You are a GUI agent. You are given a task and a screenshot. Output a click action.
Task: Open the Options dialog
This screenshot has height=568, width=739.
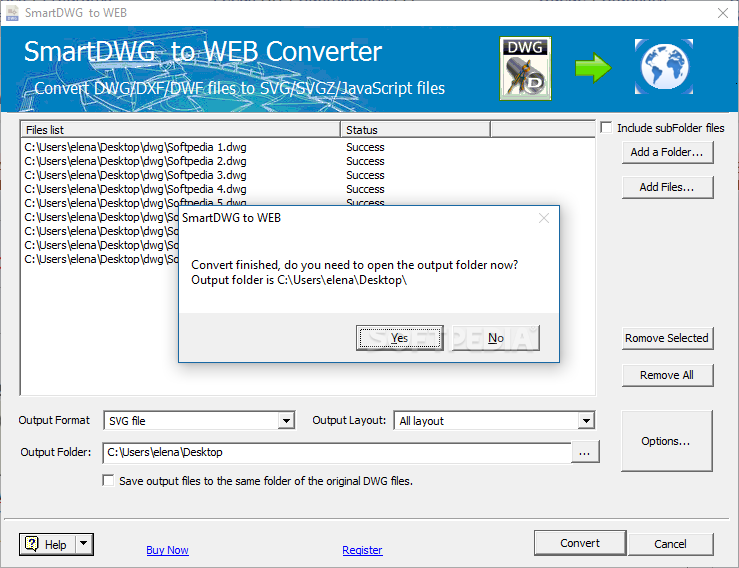[666, 441]
